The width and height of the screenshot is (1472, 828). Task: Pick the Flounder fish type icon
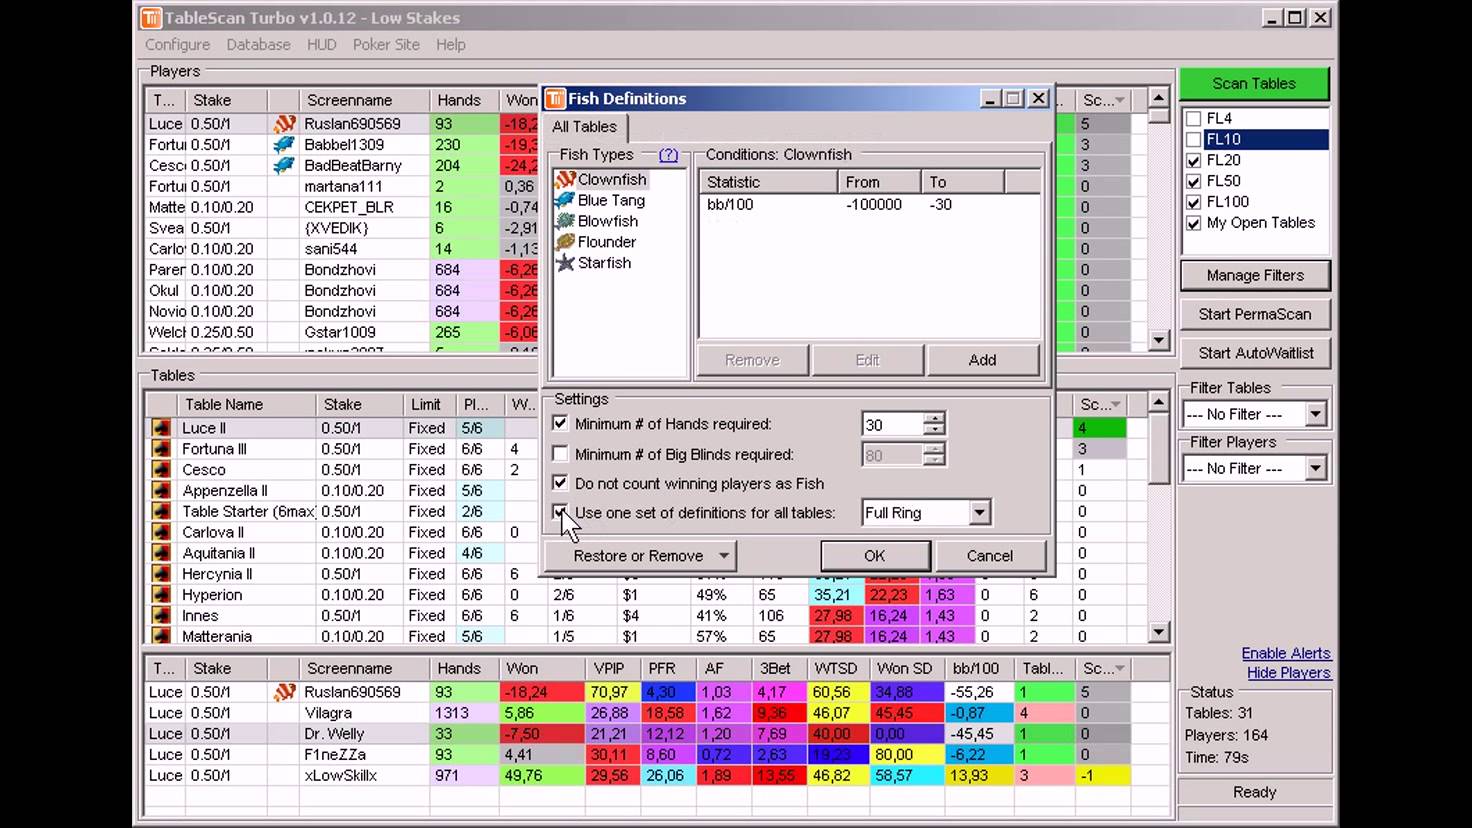(565, 242)
